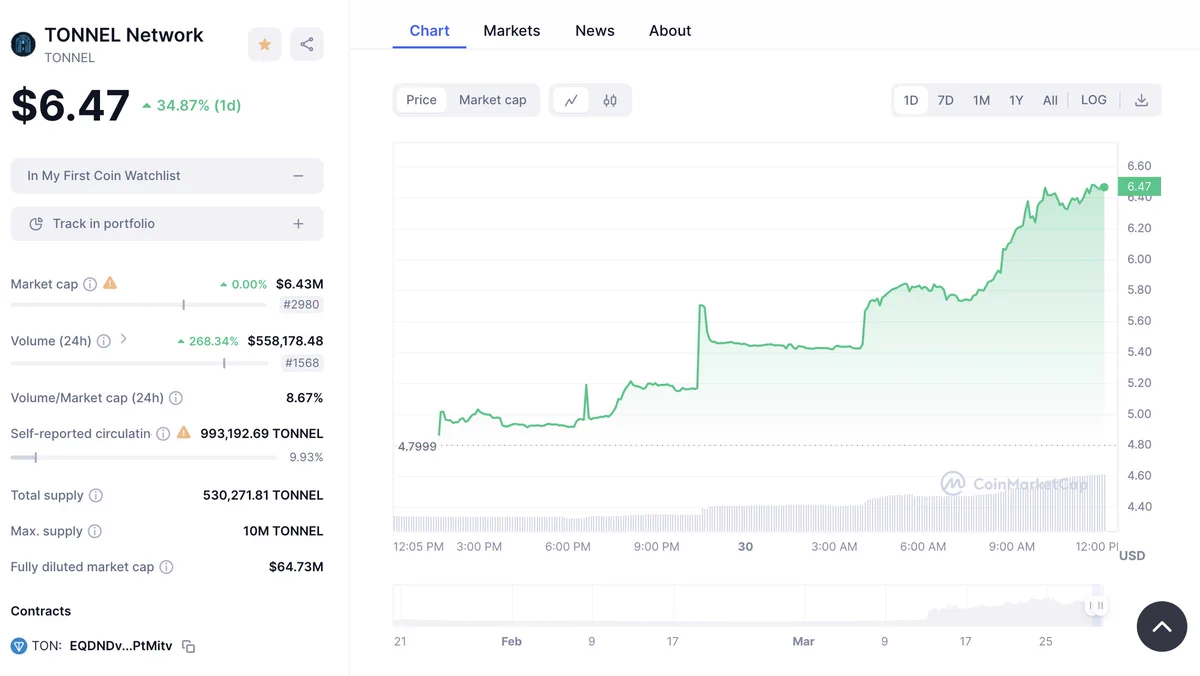The image size is (1200, 676).
Task: Click the current price 6.47 chart label
Action: click(x=1138, y=186)
